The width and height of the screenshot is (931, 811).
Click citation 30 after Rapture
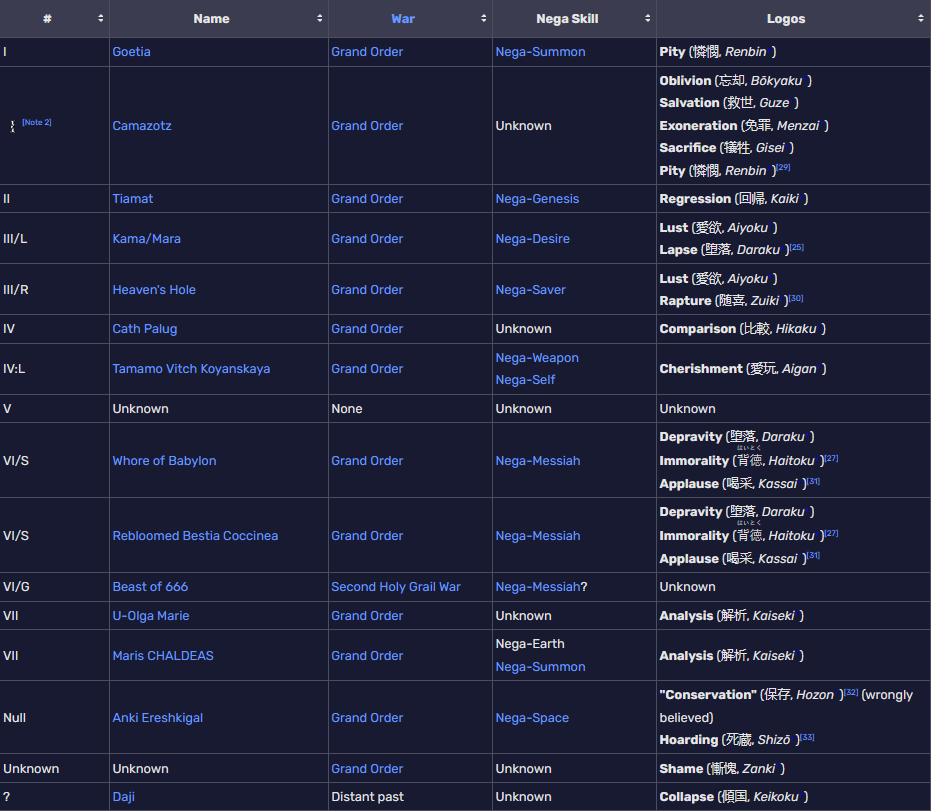pyautogui.click(x=796, y=298)
